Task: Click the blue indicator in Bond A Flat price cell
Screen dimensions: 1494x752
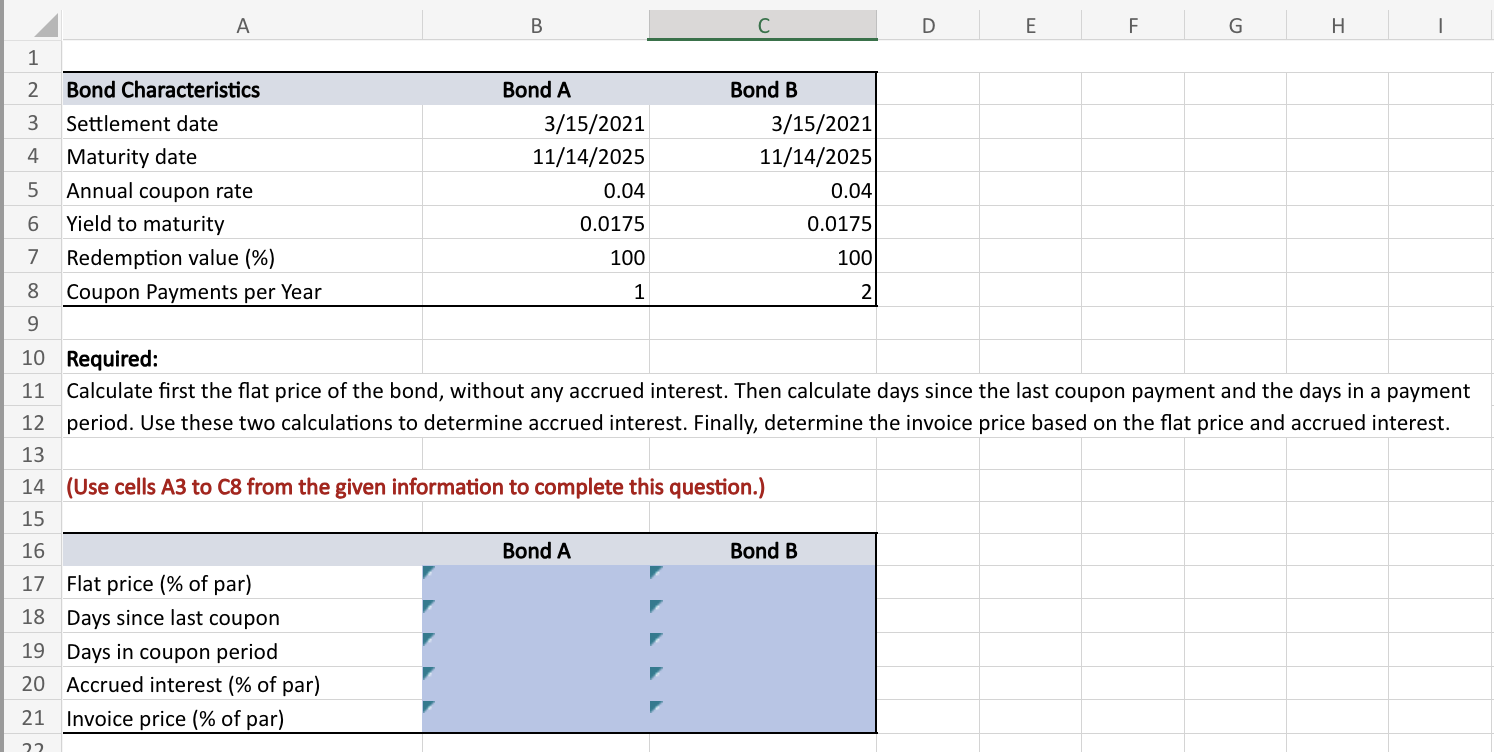Action: coord(428,573)
